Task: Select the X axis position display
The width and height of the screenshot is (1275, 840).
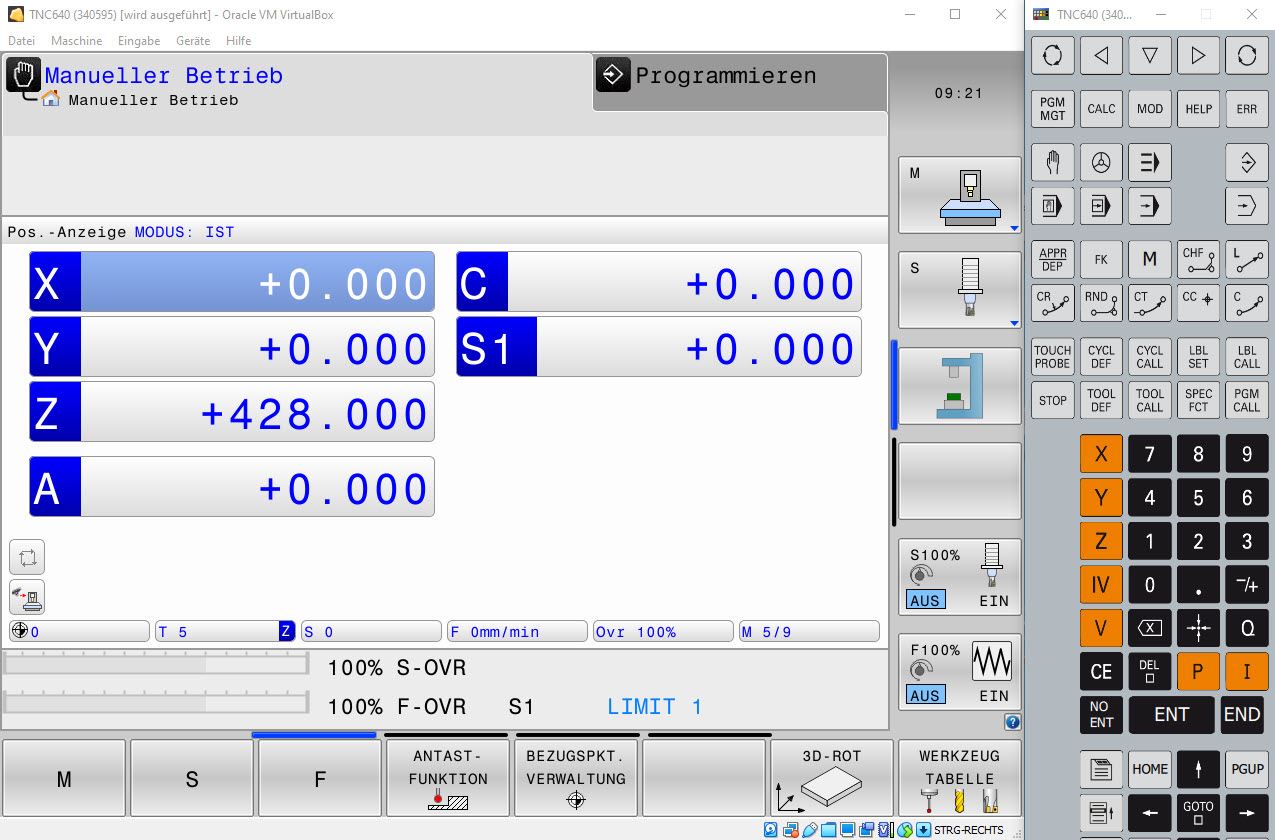Action: tap(232, 282)
